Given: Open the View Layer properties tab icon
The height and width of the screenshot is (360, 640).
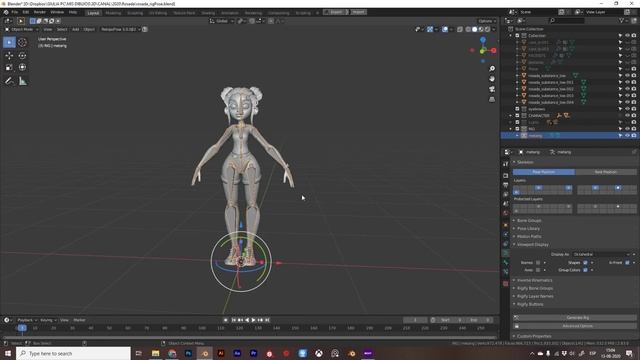Looking at the screenshot, I should [506, 194].
